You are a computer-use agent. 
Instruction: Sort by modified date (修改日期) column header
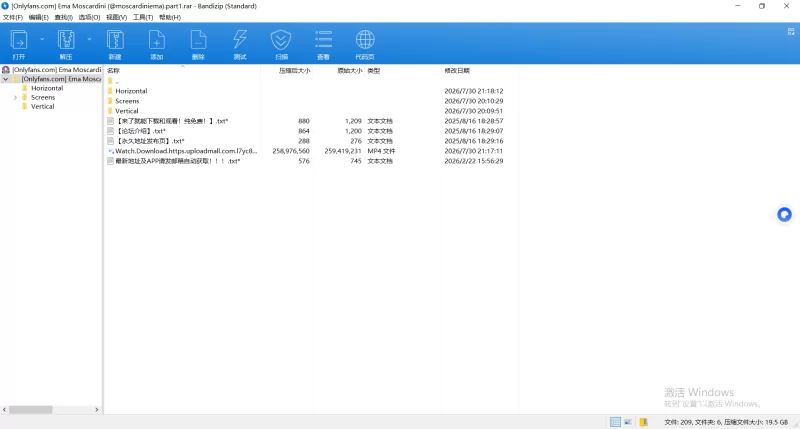pos(457,70)
